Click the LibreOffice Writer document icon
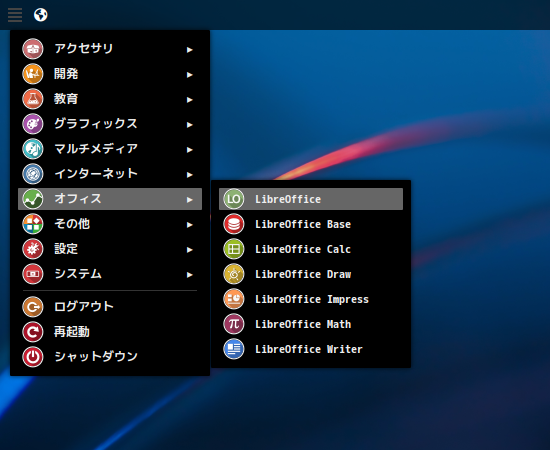Image resolution: width=550 pixels, height=450 pixels. pos(234,349)
